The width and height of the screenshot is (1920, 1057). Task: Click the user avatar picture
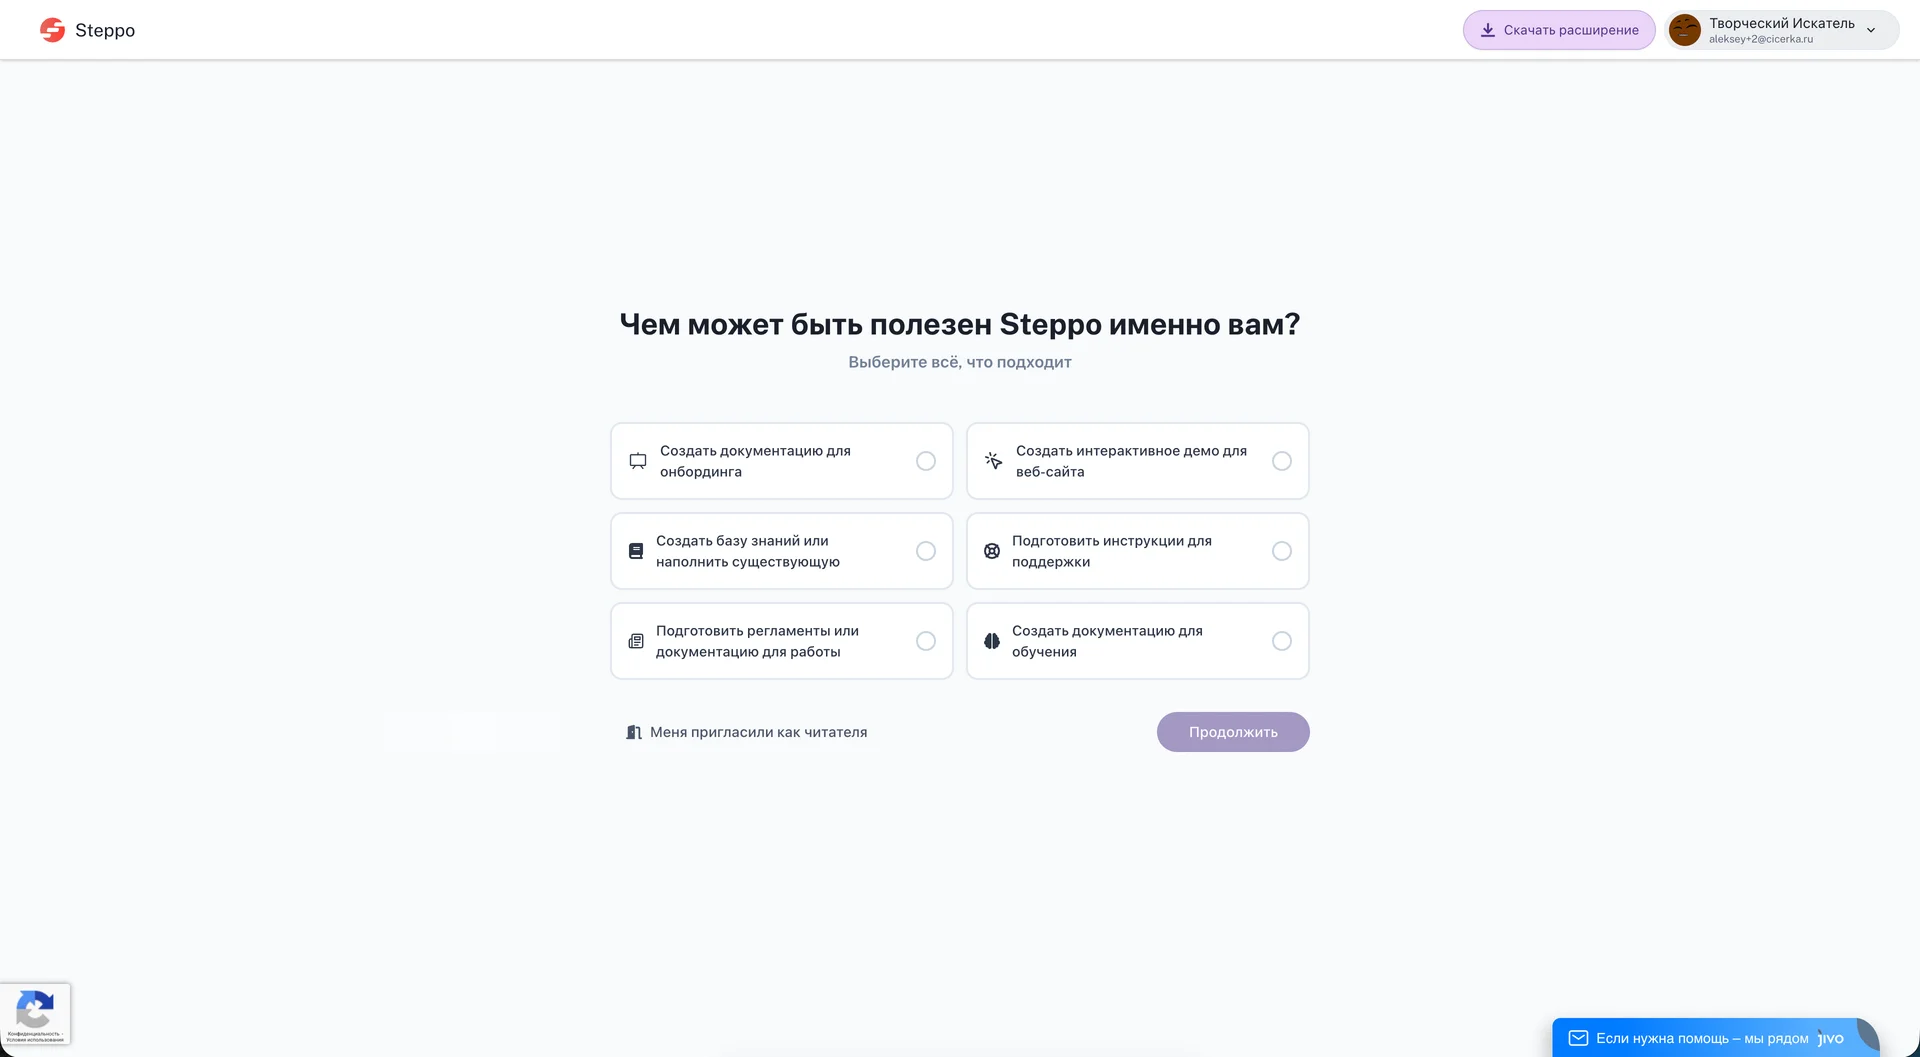click(1685, 30)
